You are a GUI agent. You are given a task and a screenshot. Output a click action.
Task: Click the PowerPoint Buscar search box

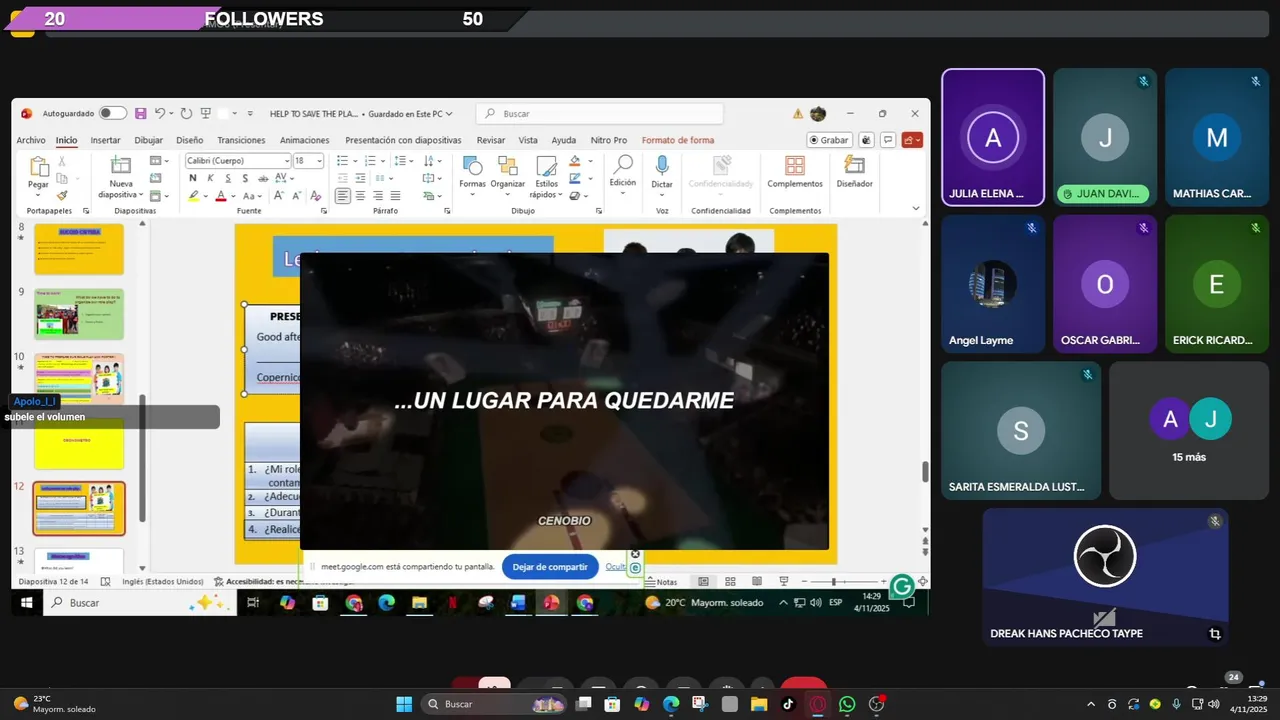599,114
